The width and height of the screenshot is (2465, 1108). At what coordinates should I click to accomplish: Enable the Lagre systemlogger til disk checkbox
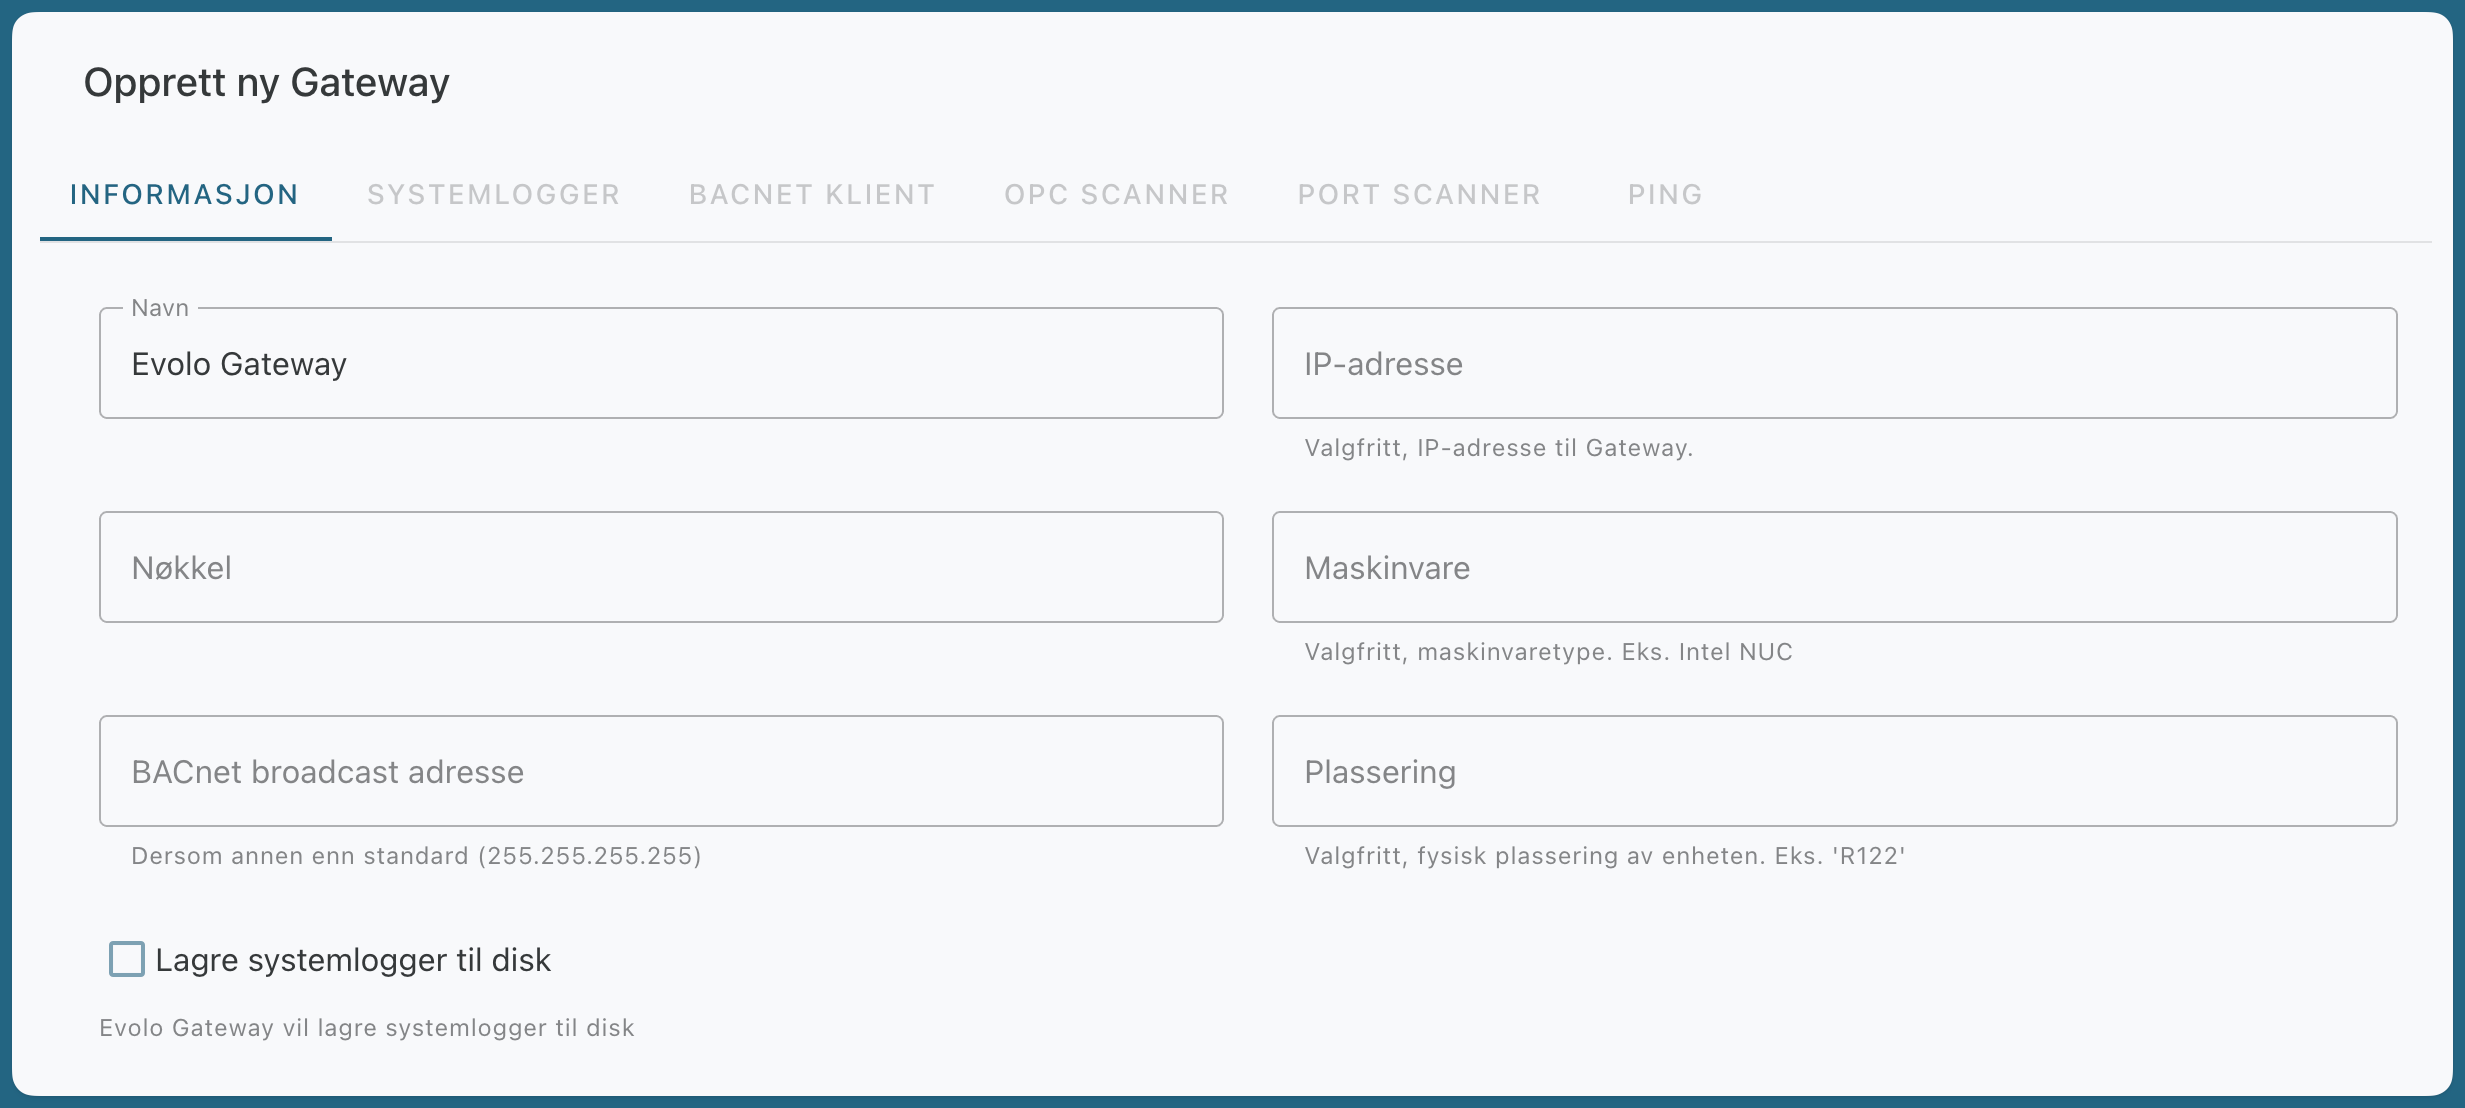tap(127, 959)
